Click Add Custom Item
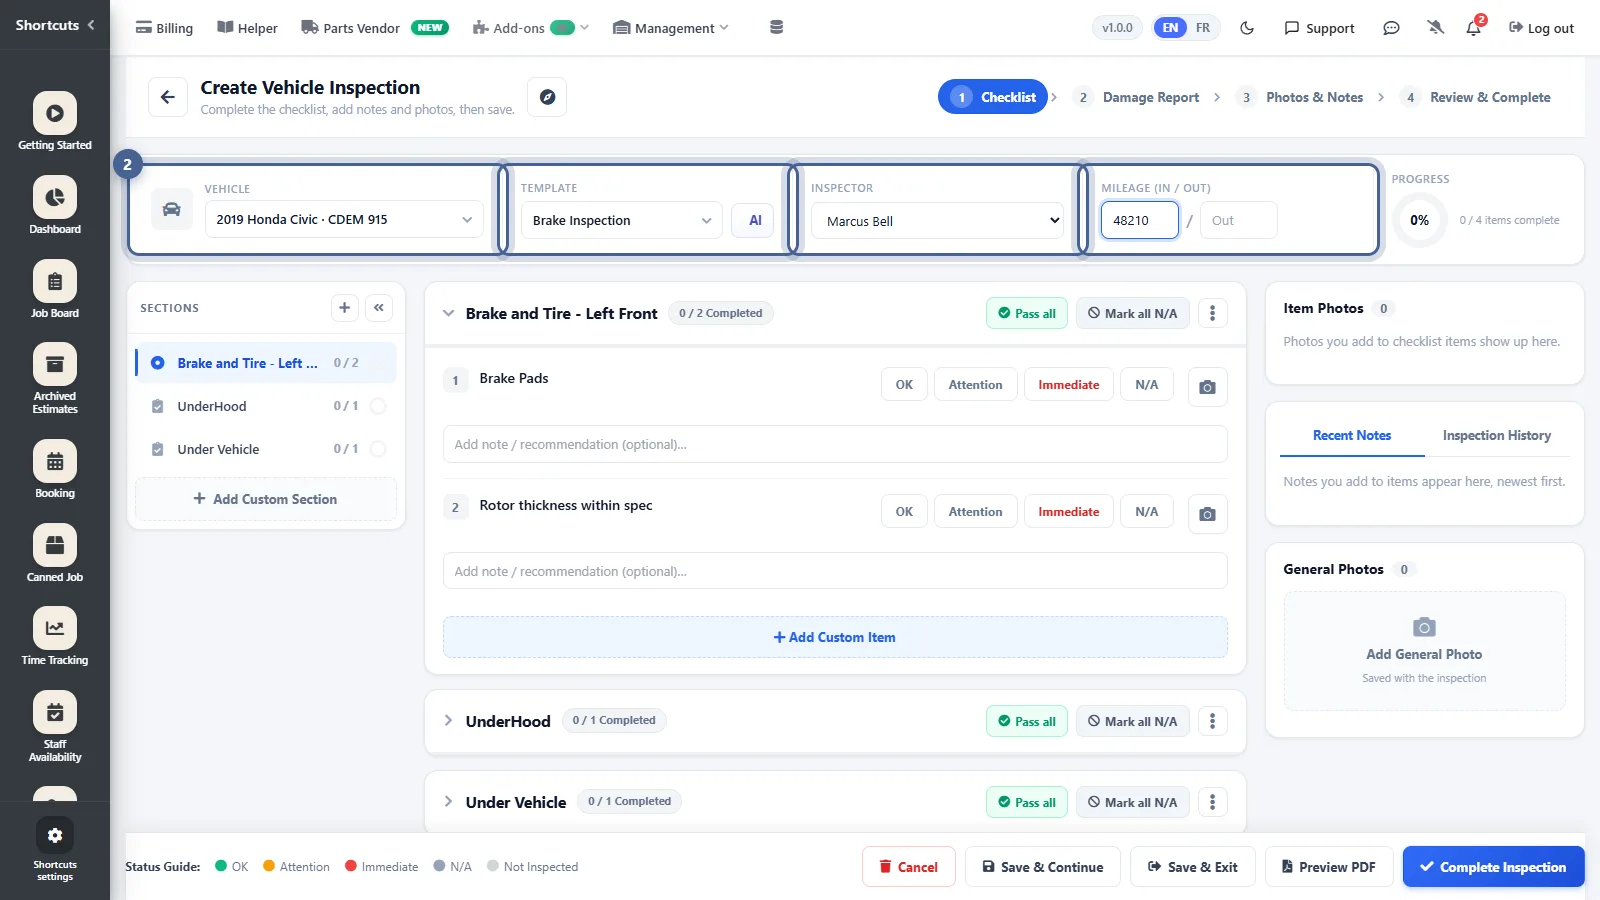The height and width of the screenshot is (900, 1600). pyautogui.click(x=835, y=637)
